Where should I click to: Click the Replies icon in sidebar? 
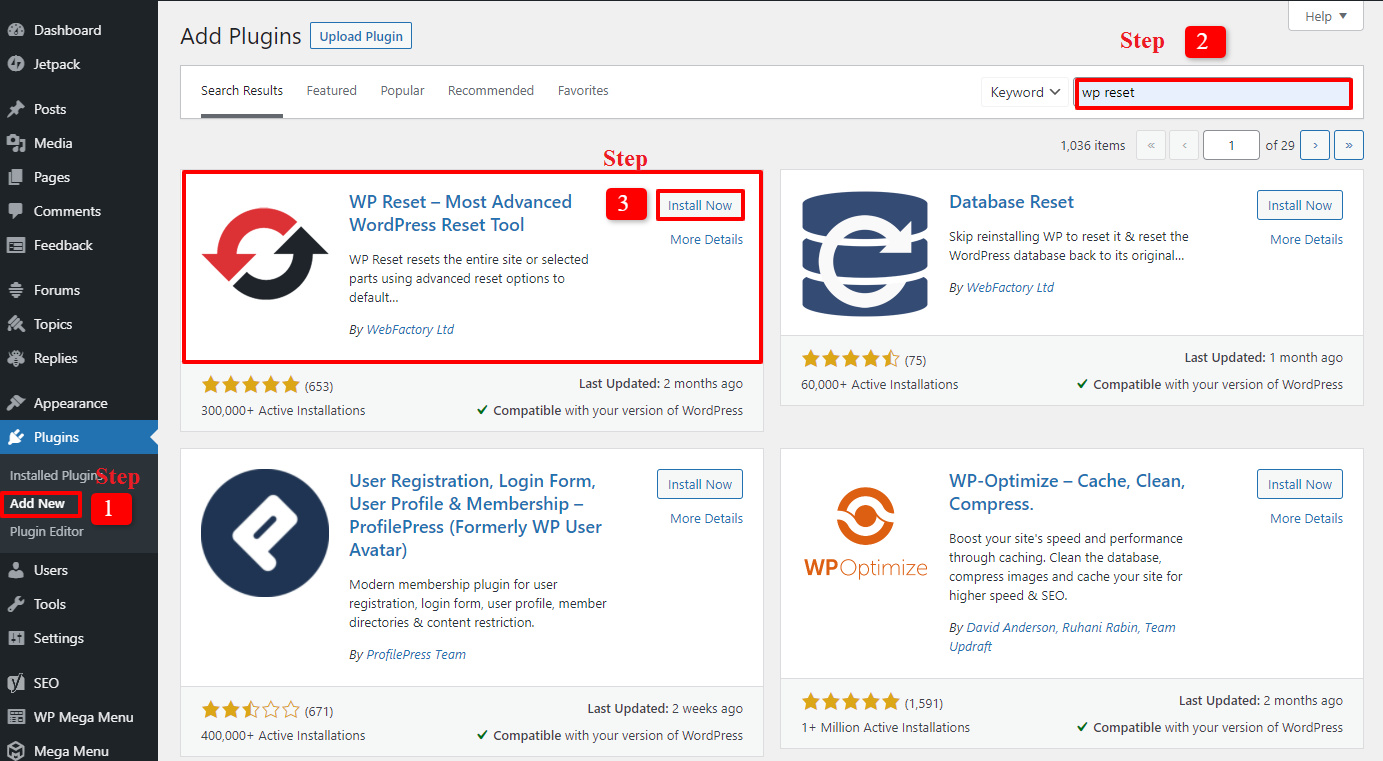(16, 358)
